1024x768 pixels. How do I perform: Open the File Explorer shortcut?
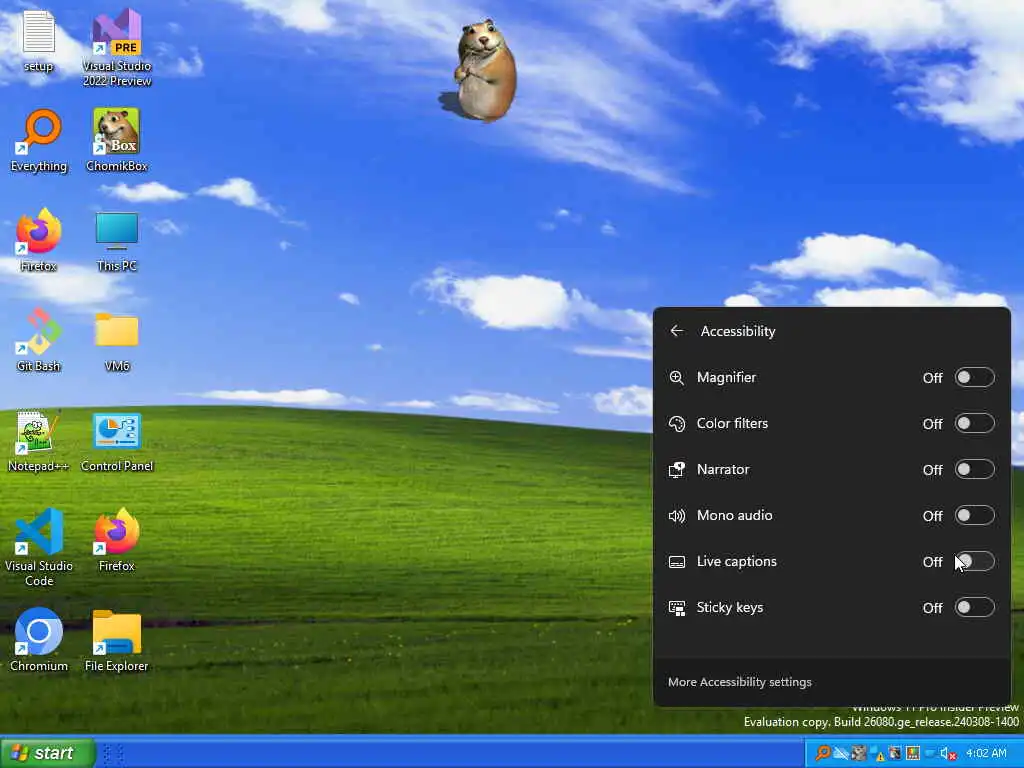116,640
